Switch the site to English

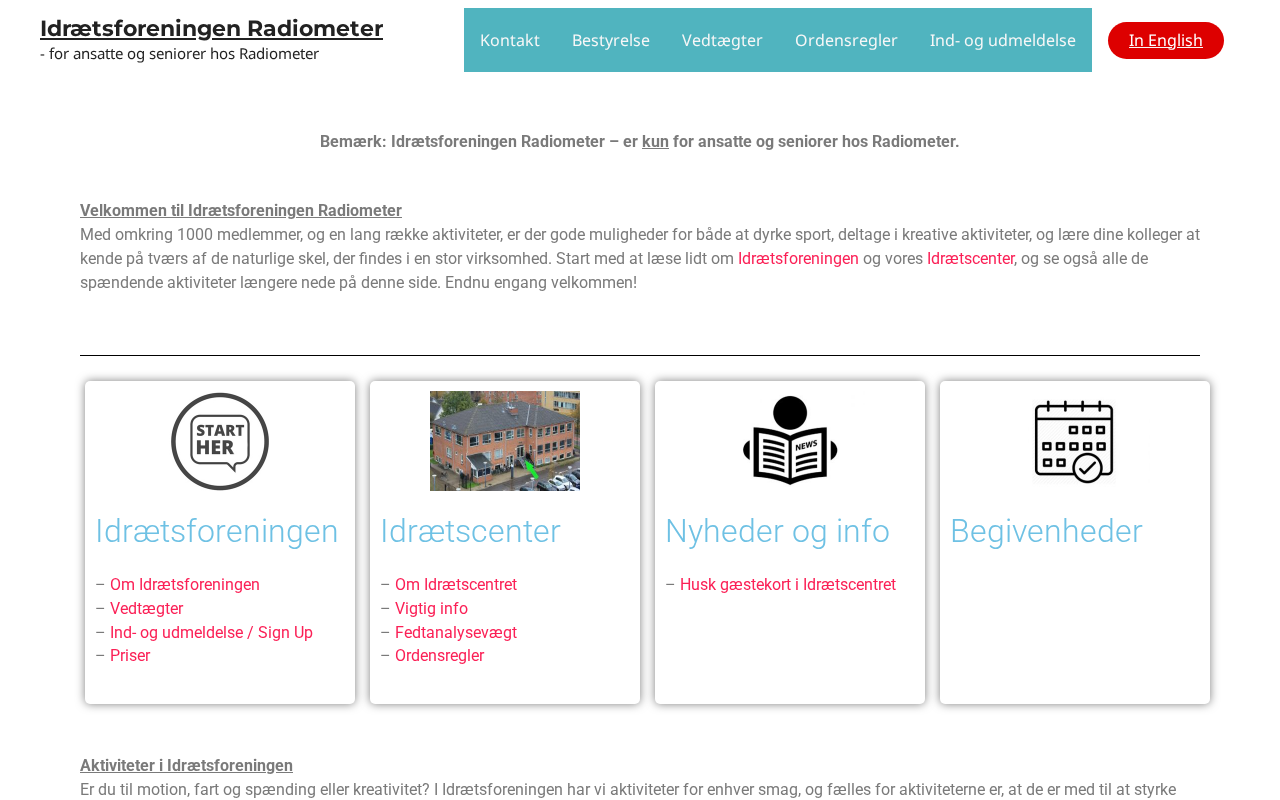point(1166,40)
